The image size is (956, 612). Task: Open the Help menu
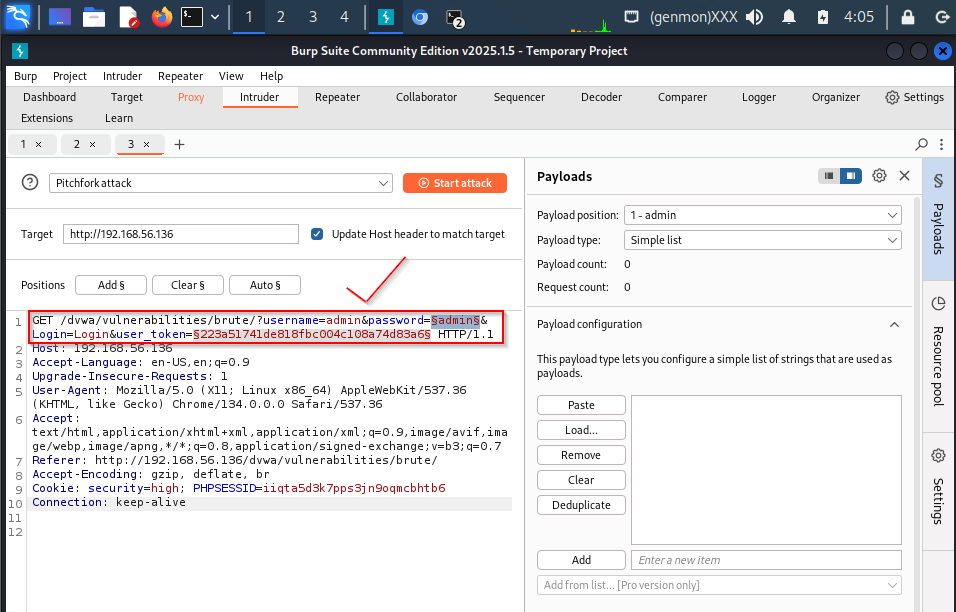[271, 76]
